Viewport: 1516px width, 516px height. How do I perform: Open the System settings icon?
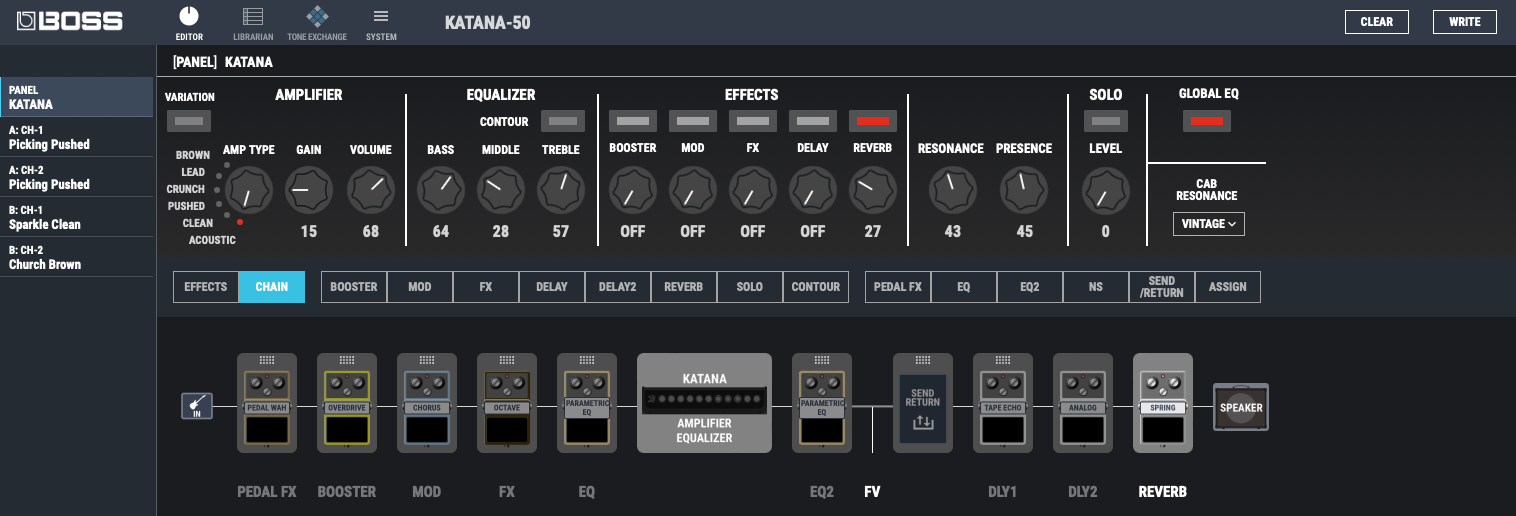click(x=380, y=24)
